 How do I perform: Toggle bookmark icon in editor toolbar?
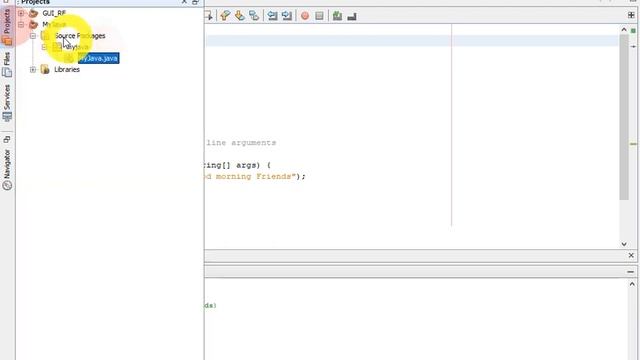click(254, 16)
